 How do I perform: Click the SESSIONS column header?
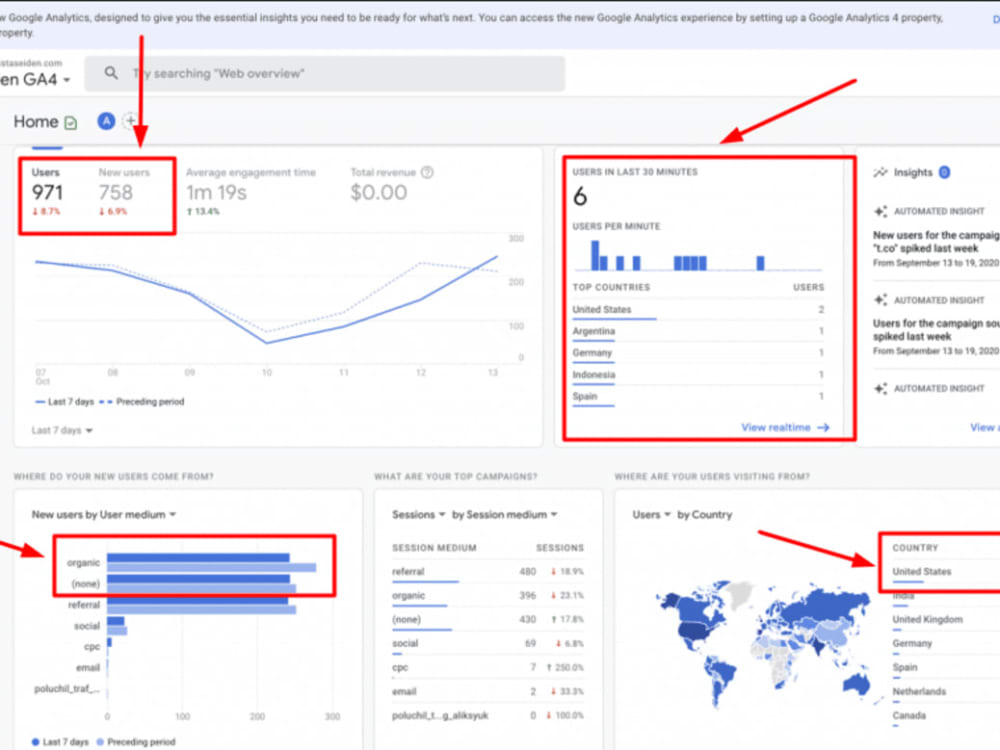(559, 548)
